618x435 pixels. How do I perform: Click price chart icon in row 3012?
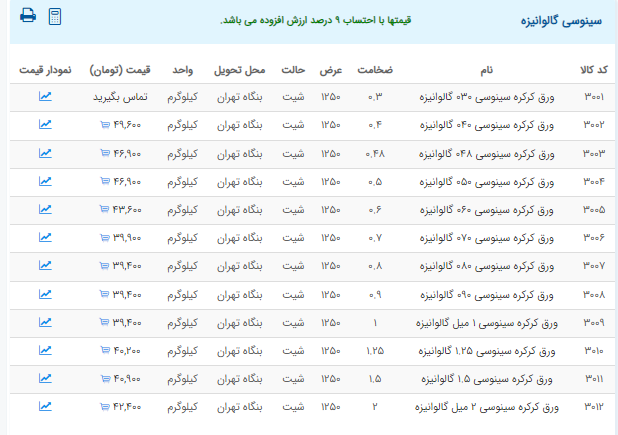pyautogui.click(x=45, y=406)
